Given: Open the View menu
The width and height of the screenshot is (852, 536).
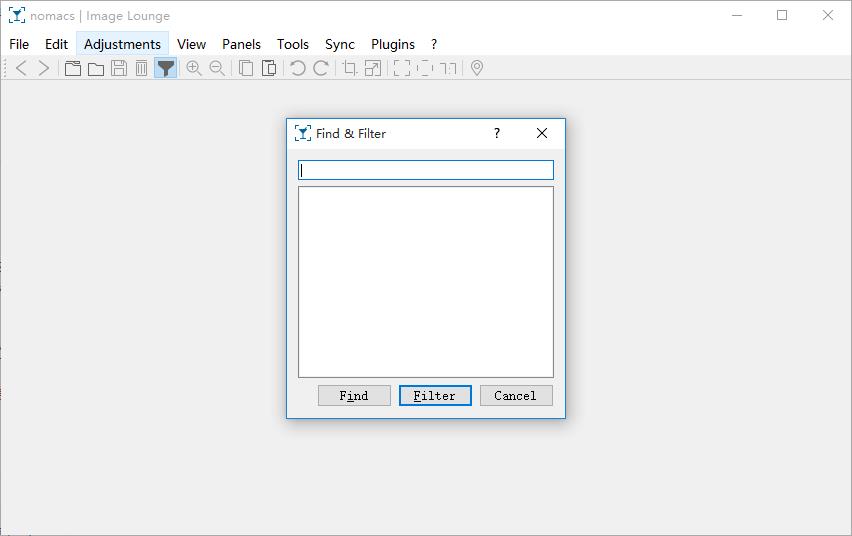Looking at the screenshot, I should (191, 44).
